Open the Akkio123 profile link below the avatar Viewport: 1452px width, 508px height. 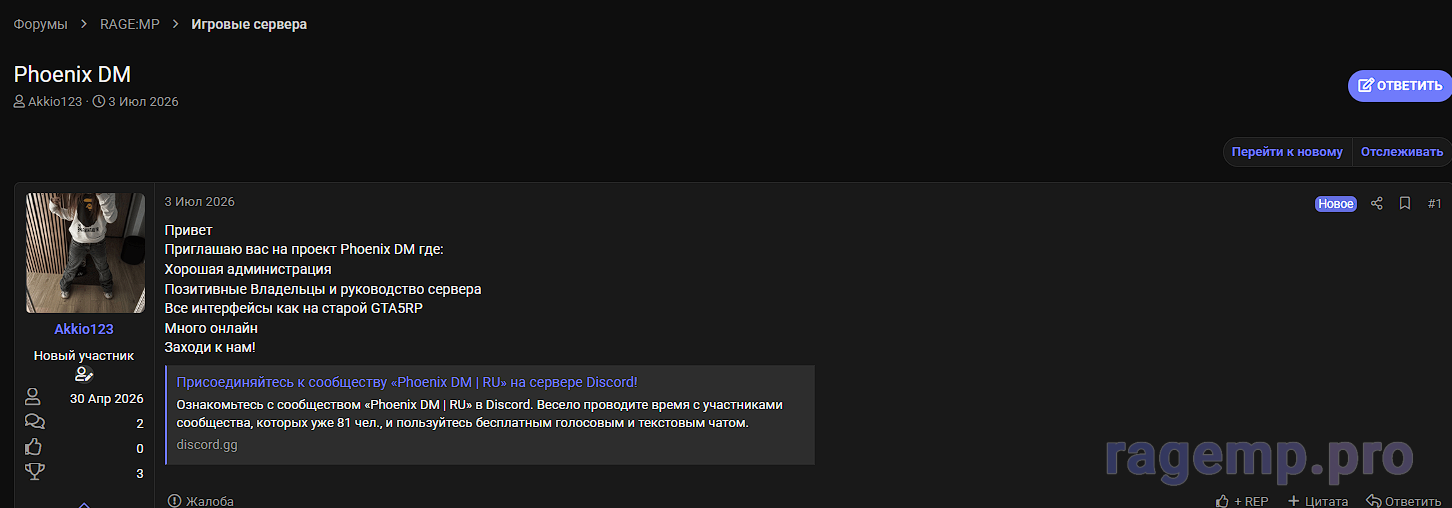click(x=84, y=329)
